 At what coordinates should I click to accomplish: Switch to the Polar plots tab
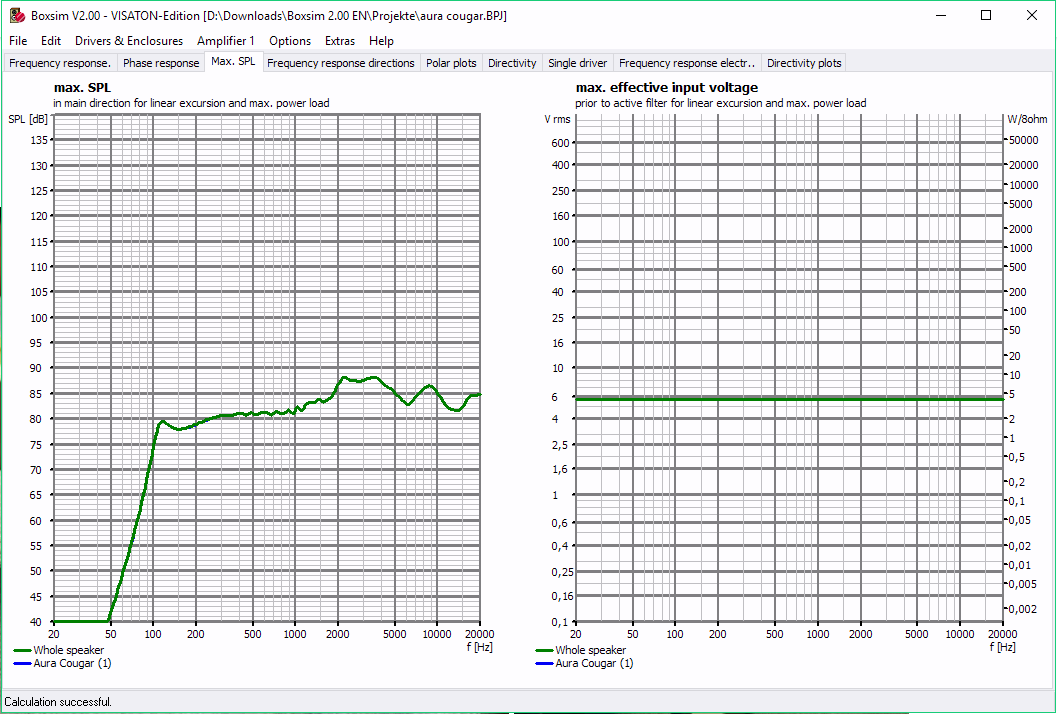(451, 62)
